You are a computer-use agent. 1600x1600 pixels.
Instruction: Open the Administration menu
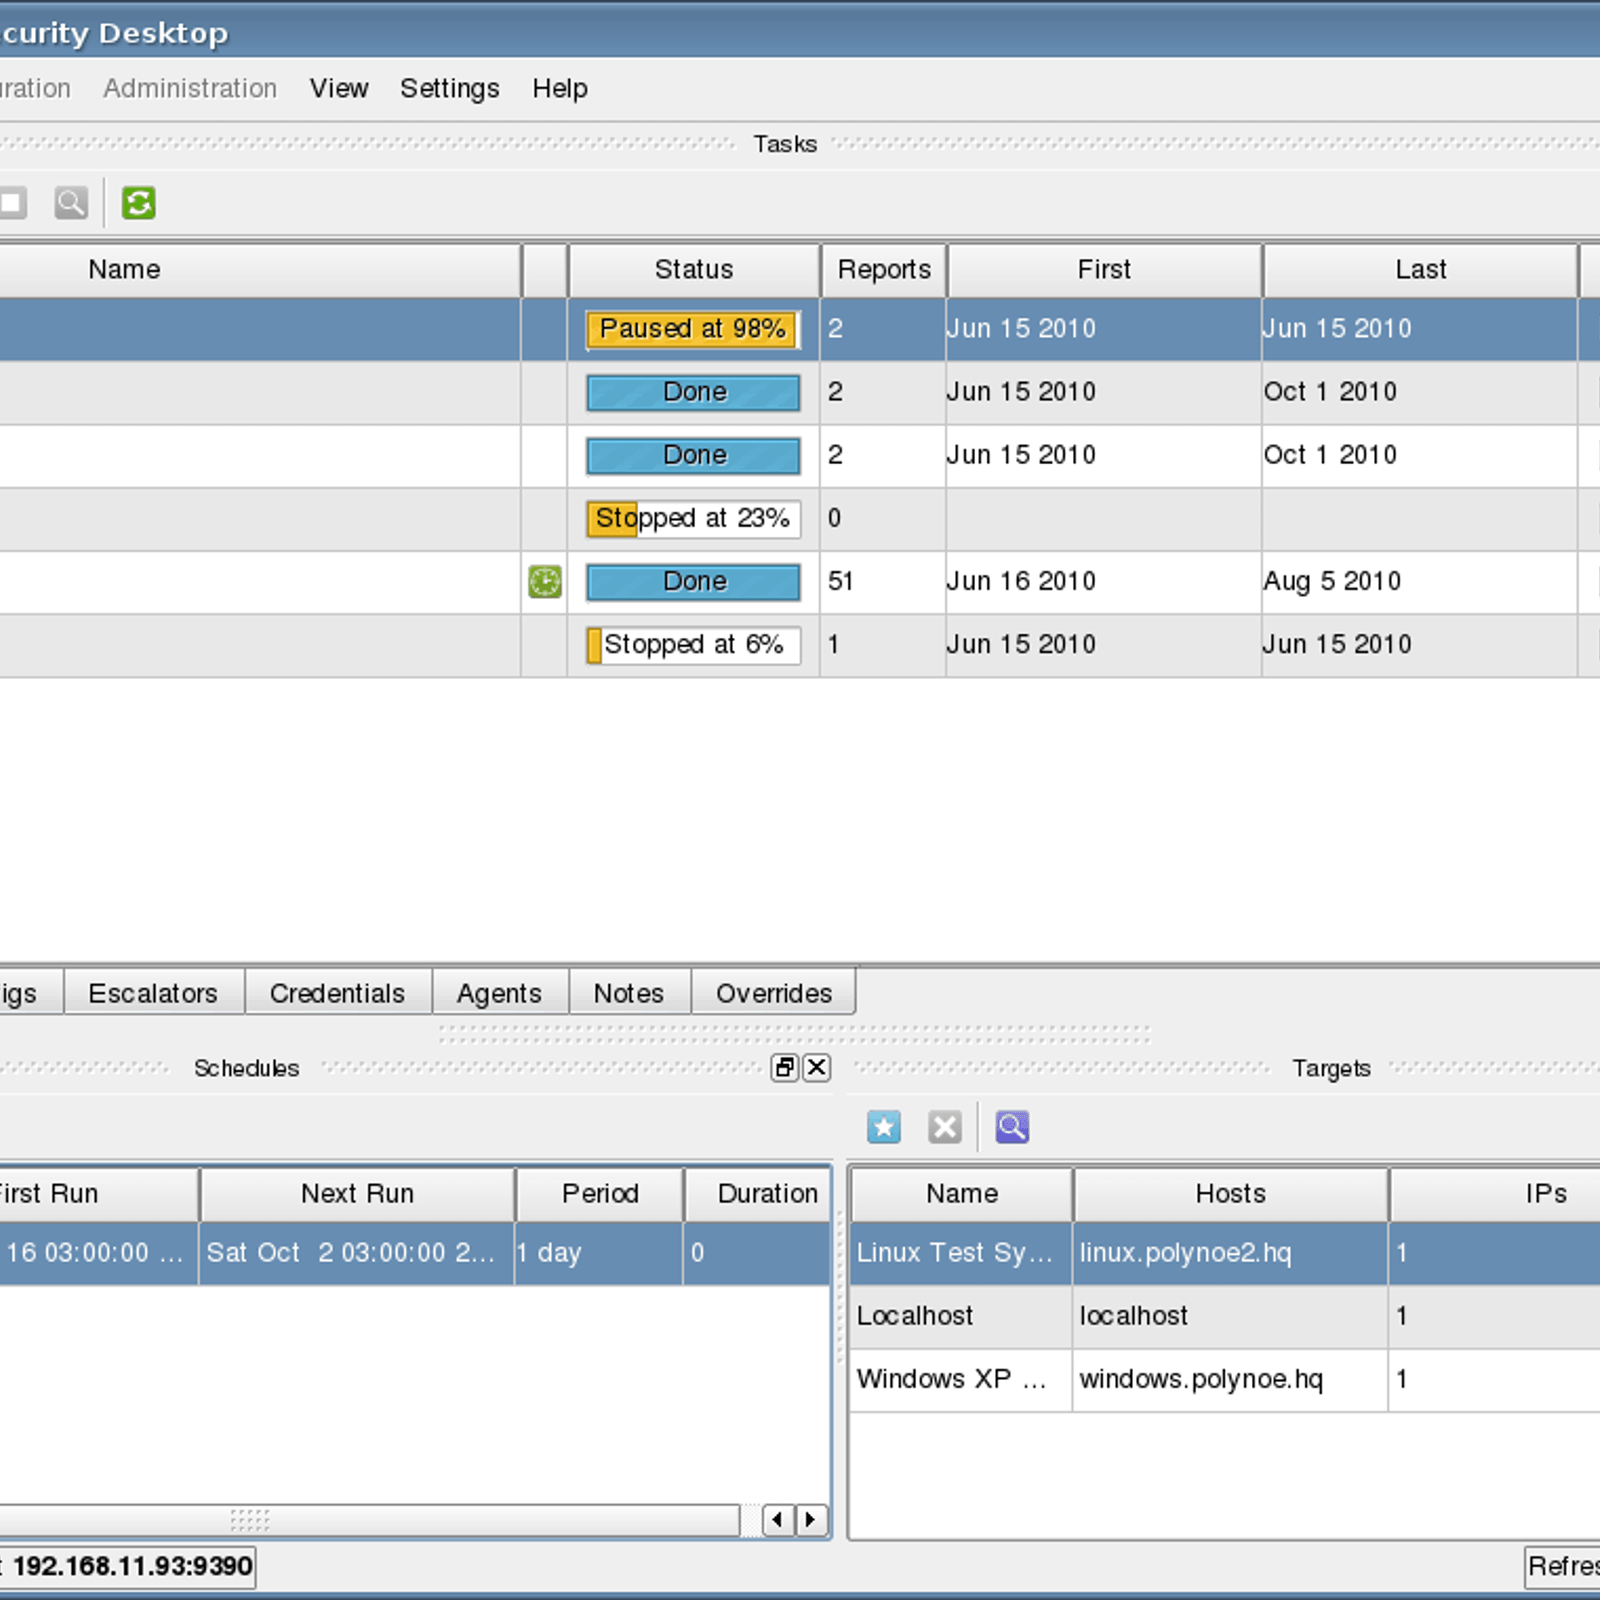pyautogui.click(x=190, y=88)
